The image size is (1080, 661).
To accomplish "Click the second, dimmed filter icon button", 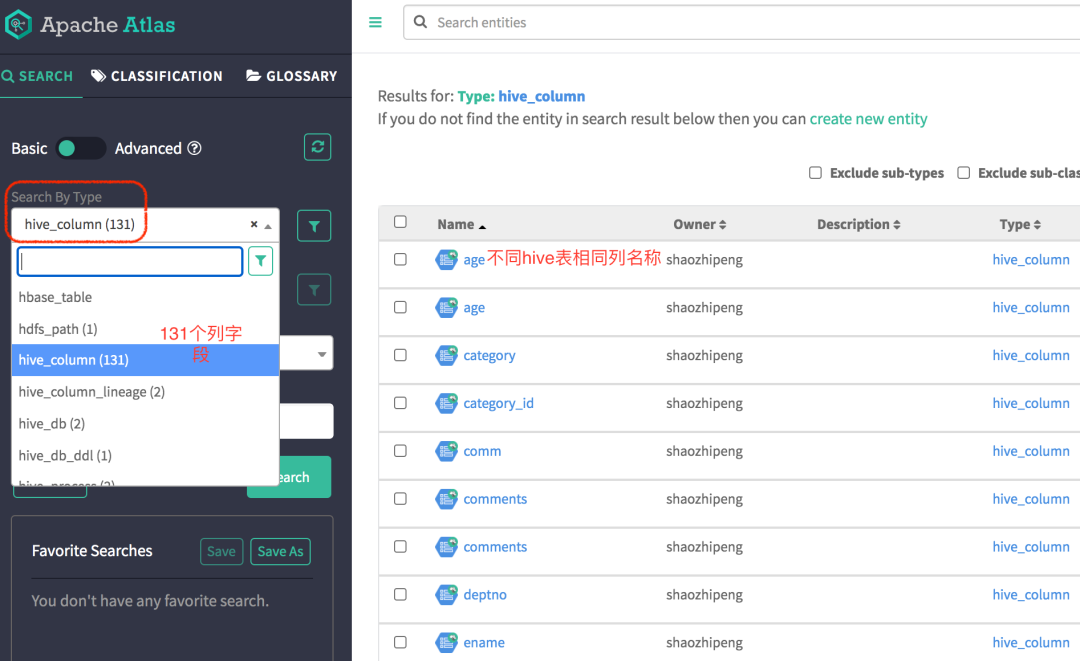I will (314, 290).
